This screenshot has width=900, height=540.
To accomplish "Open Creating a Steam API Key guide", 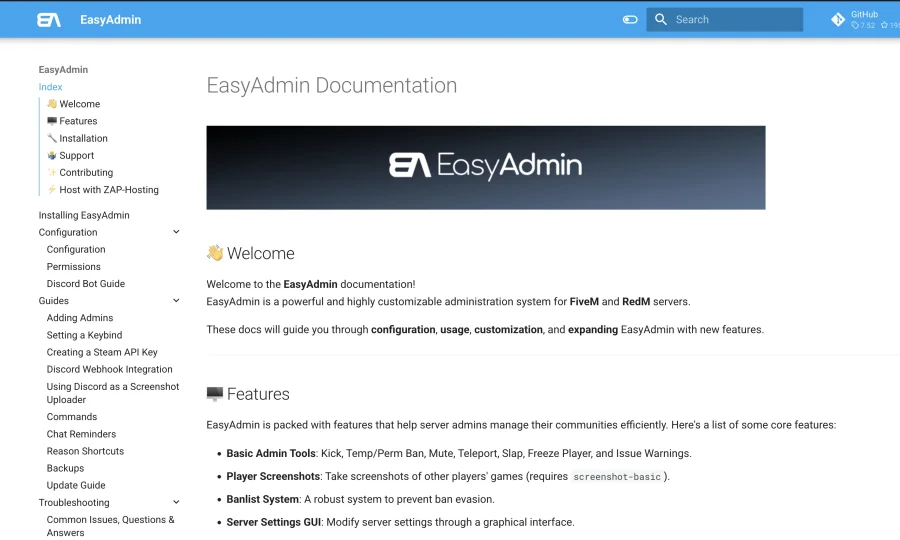I will point(102,352).
